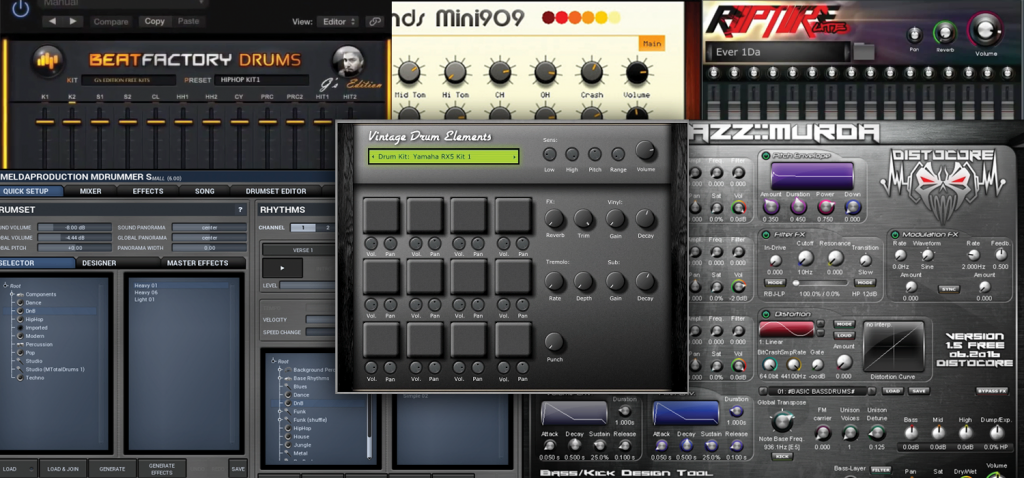
Task: Expand the Components node in drumset tree
Action: click(x=13, y=295)
